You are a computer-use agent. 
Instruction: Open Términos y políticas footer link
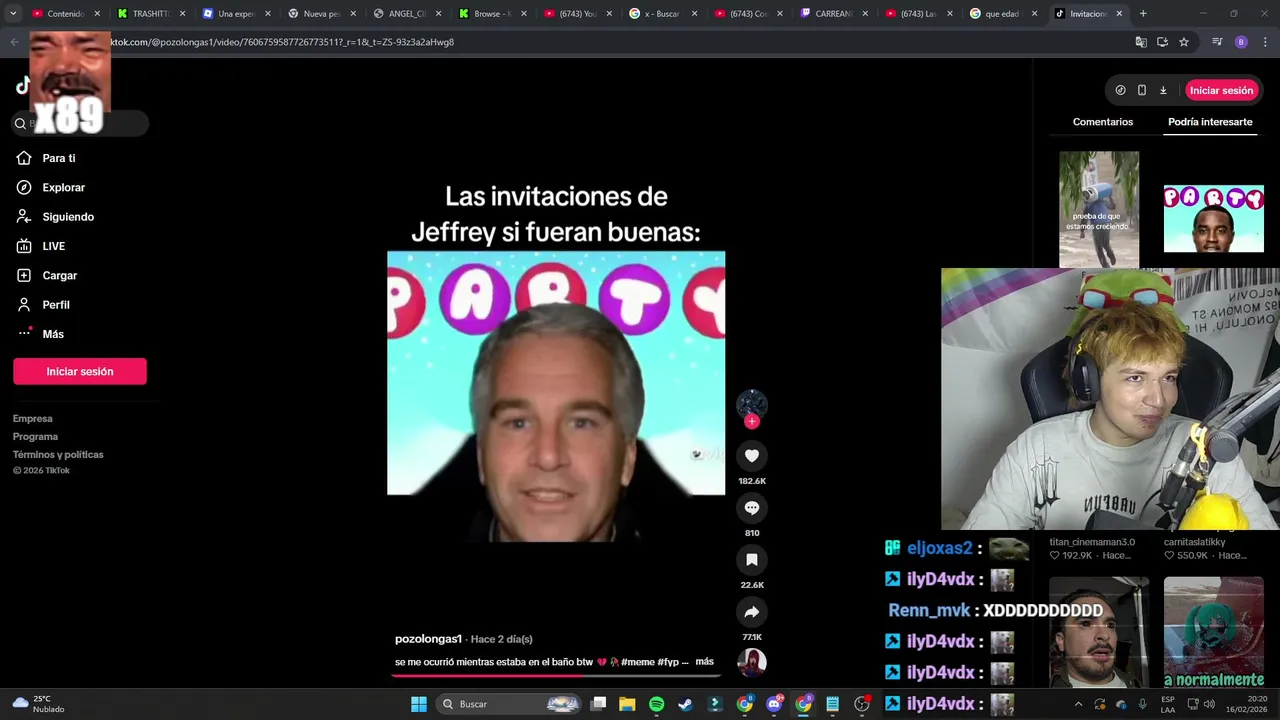(x=58, y=455)
